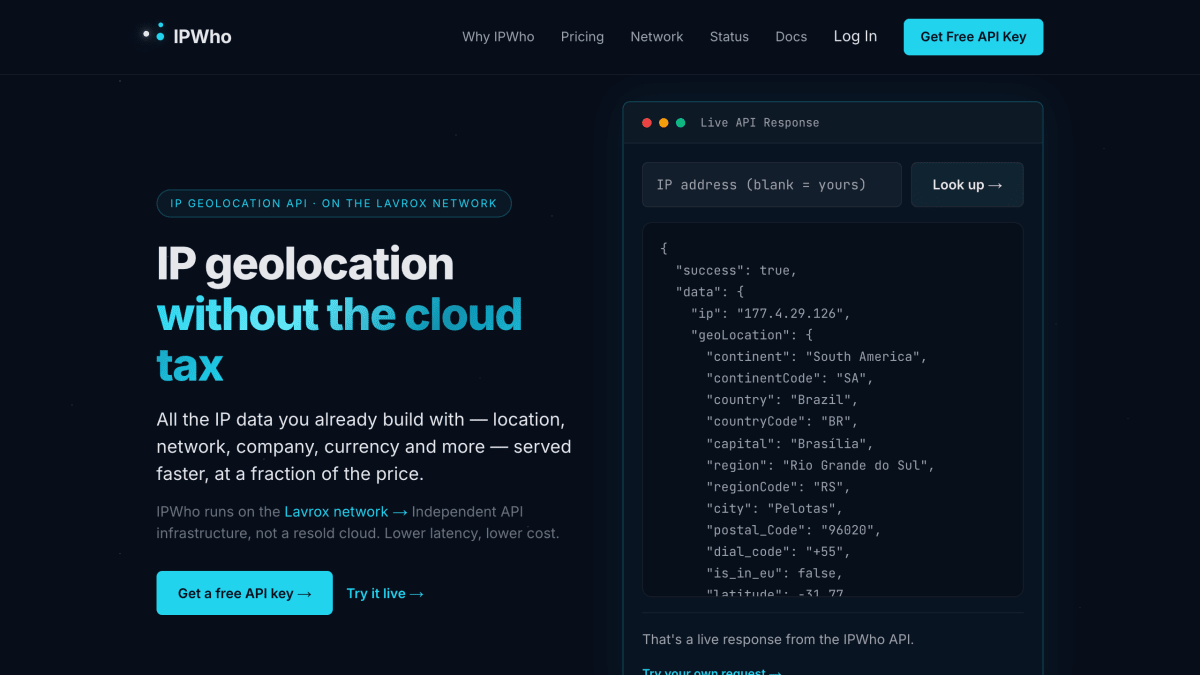Click the red window dot
The image size is (1200, 675).
(x=647, y=123)
